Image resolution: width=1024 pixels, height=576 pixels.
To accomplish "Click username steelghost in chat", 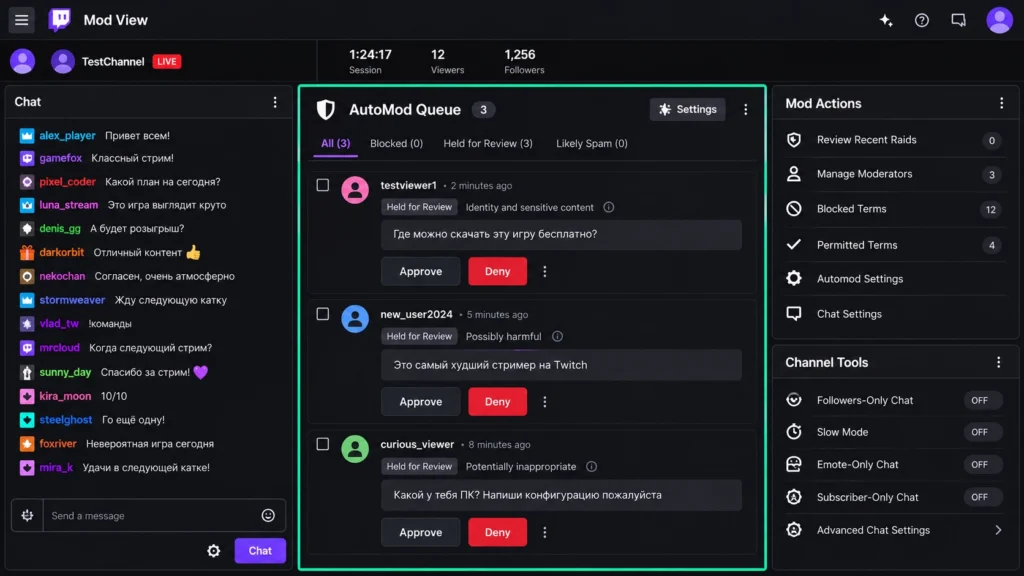I will tap(65, 420).
